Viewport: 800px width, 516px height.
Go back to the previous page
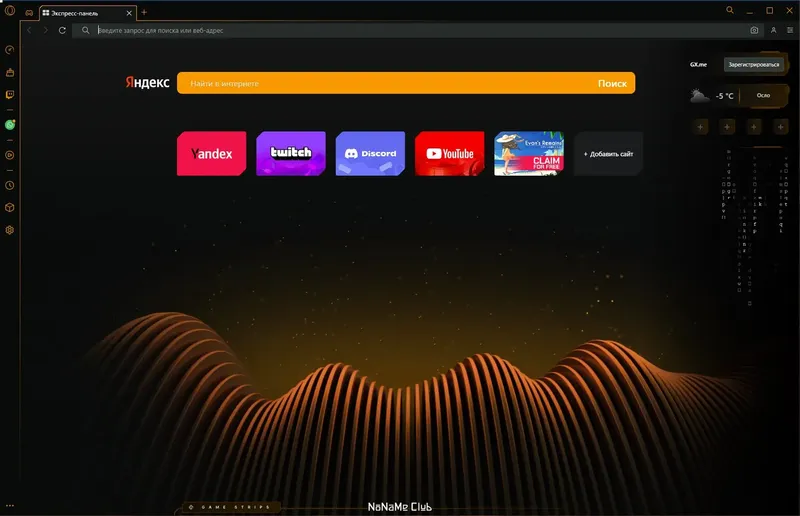(x=29, y=30)
